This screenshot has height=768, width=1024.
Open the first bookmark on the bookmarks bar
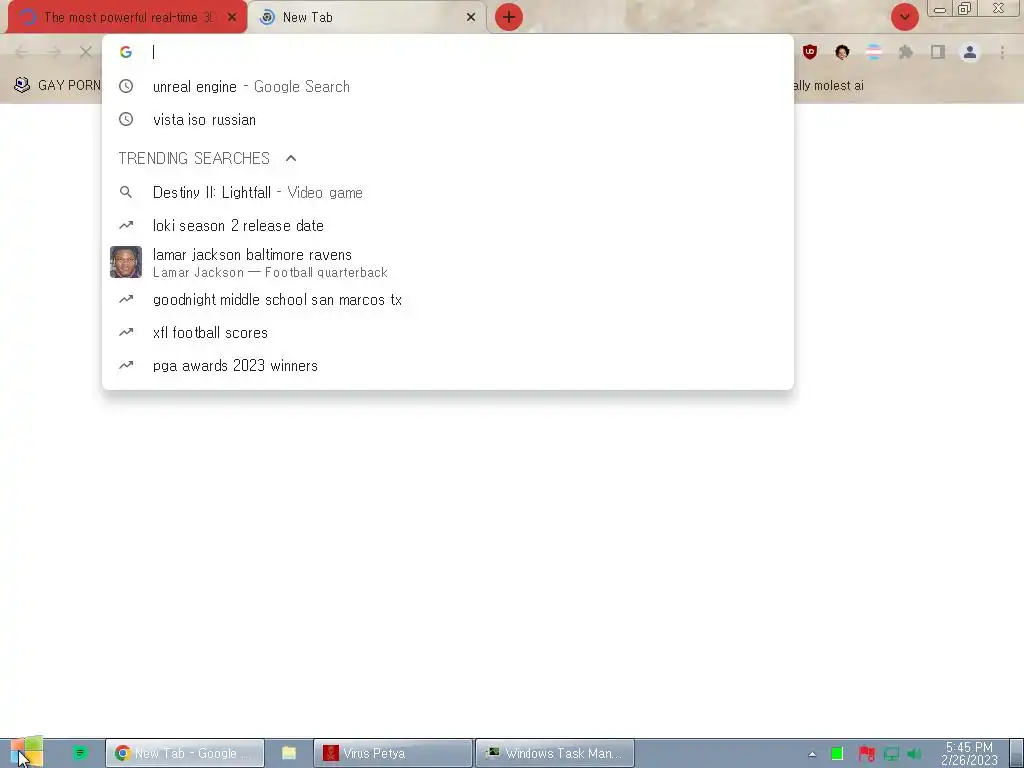click(57, 85)
